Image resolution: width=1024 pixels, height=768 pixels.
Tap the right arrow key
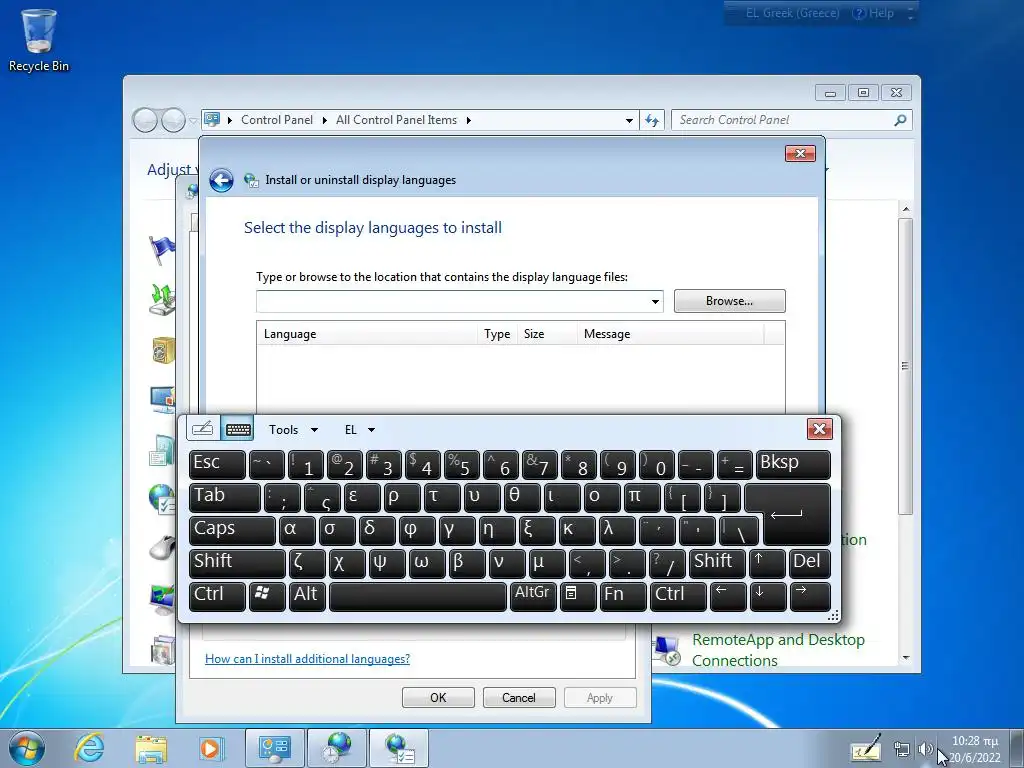click(810, 596)
